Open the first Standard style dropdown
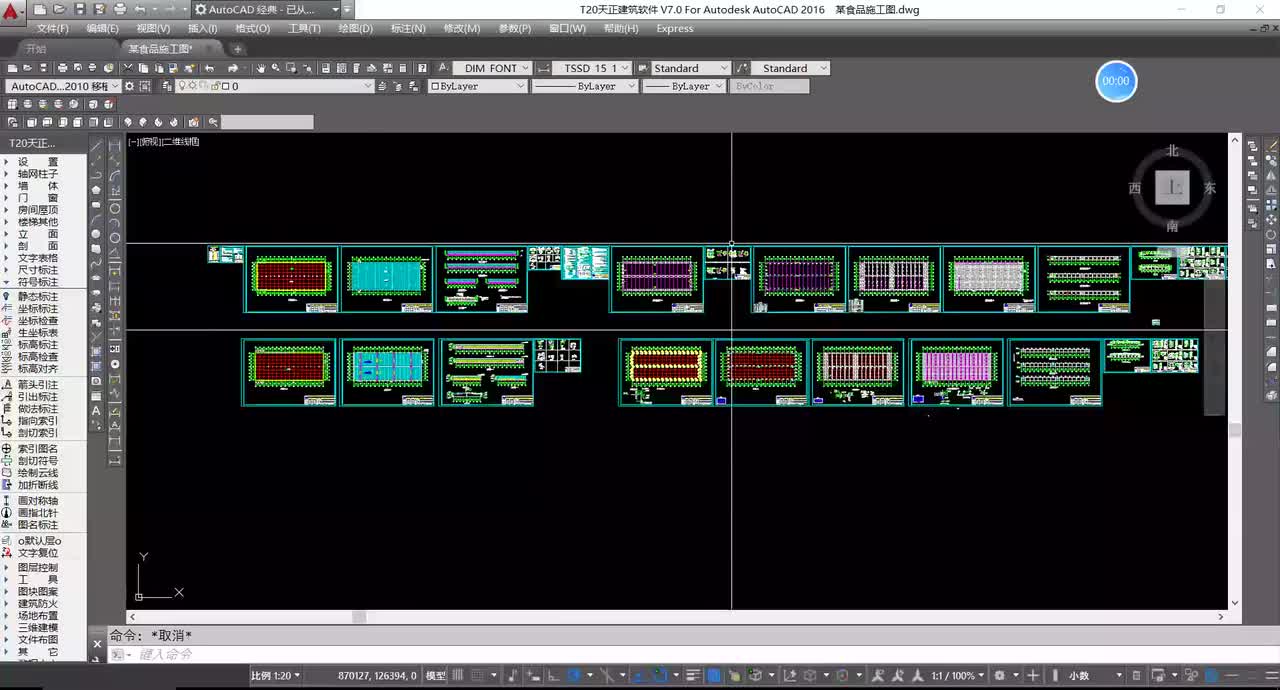 pos(691,68)
